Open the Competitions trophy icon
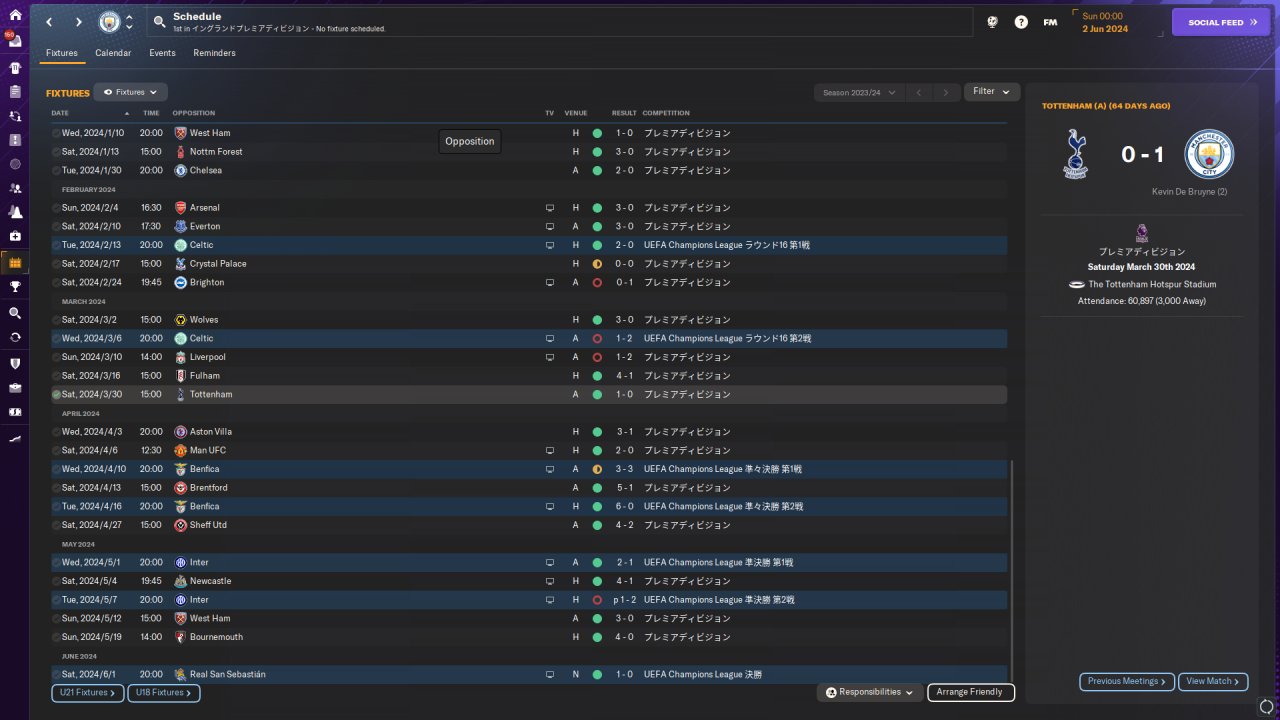 click(x=15, y=287)
